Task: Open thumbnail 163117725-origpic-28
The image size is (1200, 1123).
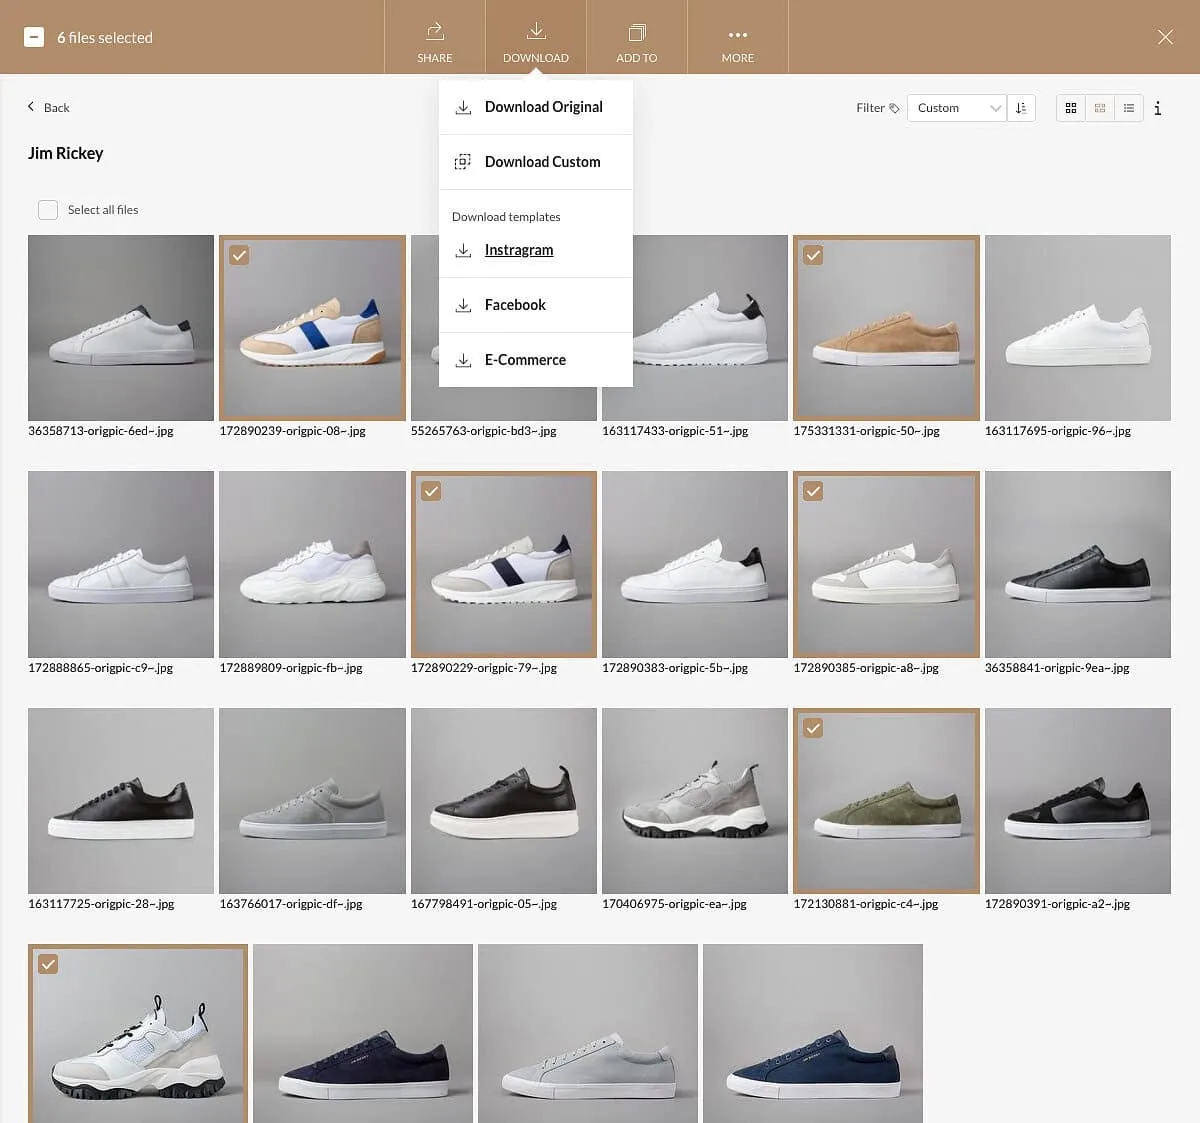Action: 121,801
